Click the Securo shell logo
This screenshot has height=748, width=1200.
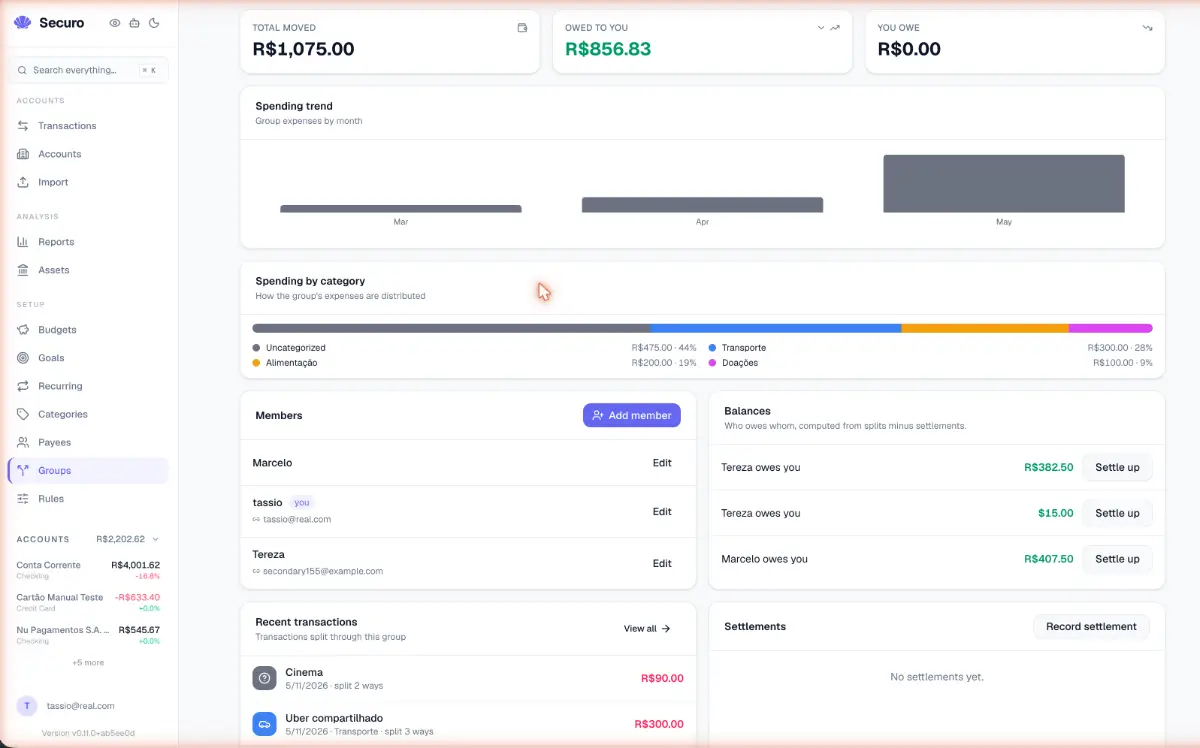pyautogui.click(x=23, y=22)
